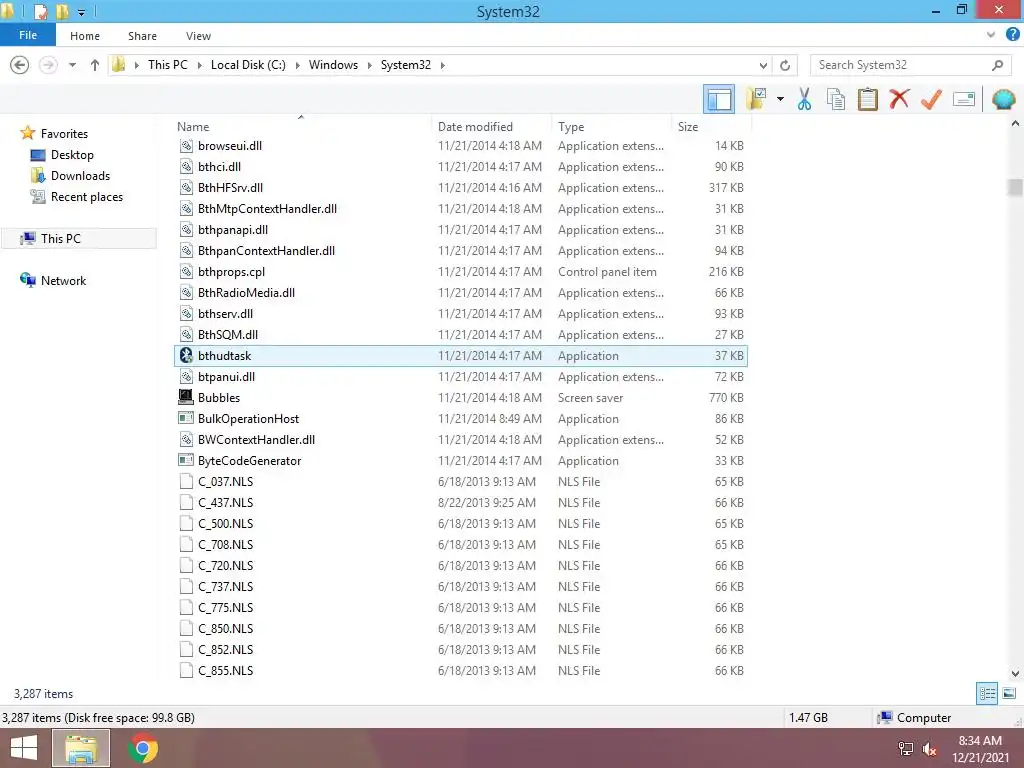Click the Properties icon in quick access toolbar
This screenshot has width=1024, height=768.
[40, 11]
